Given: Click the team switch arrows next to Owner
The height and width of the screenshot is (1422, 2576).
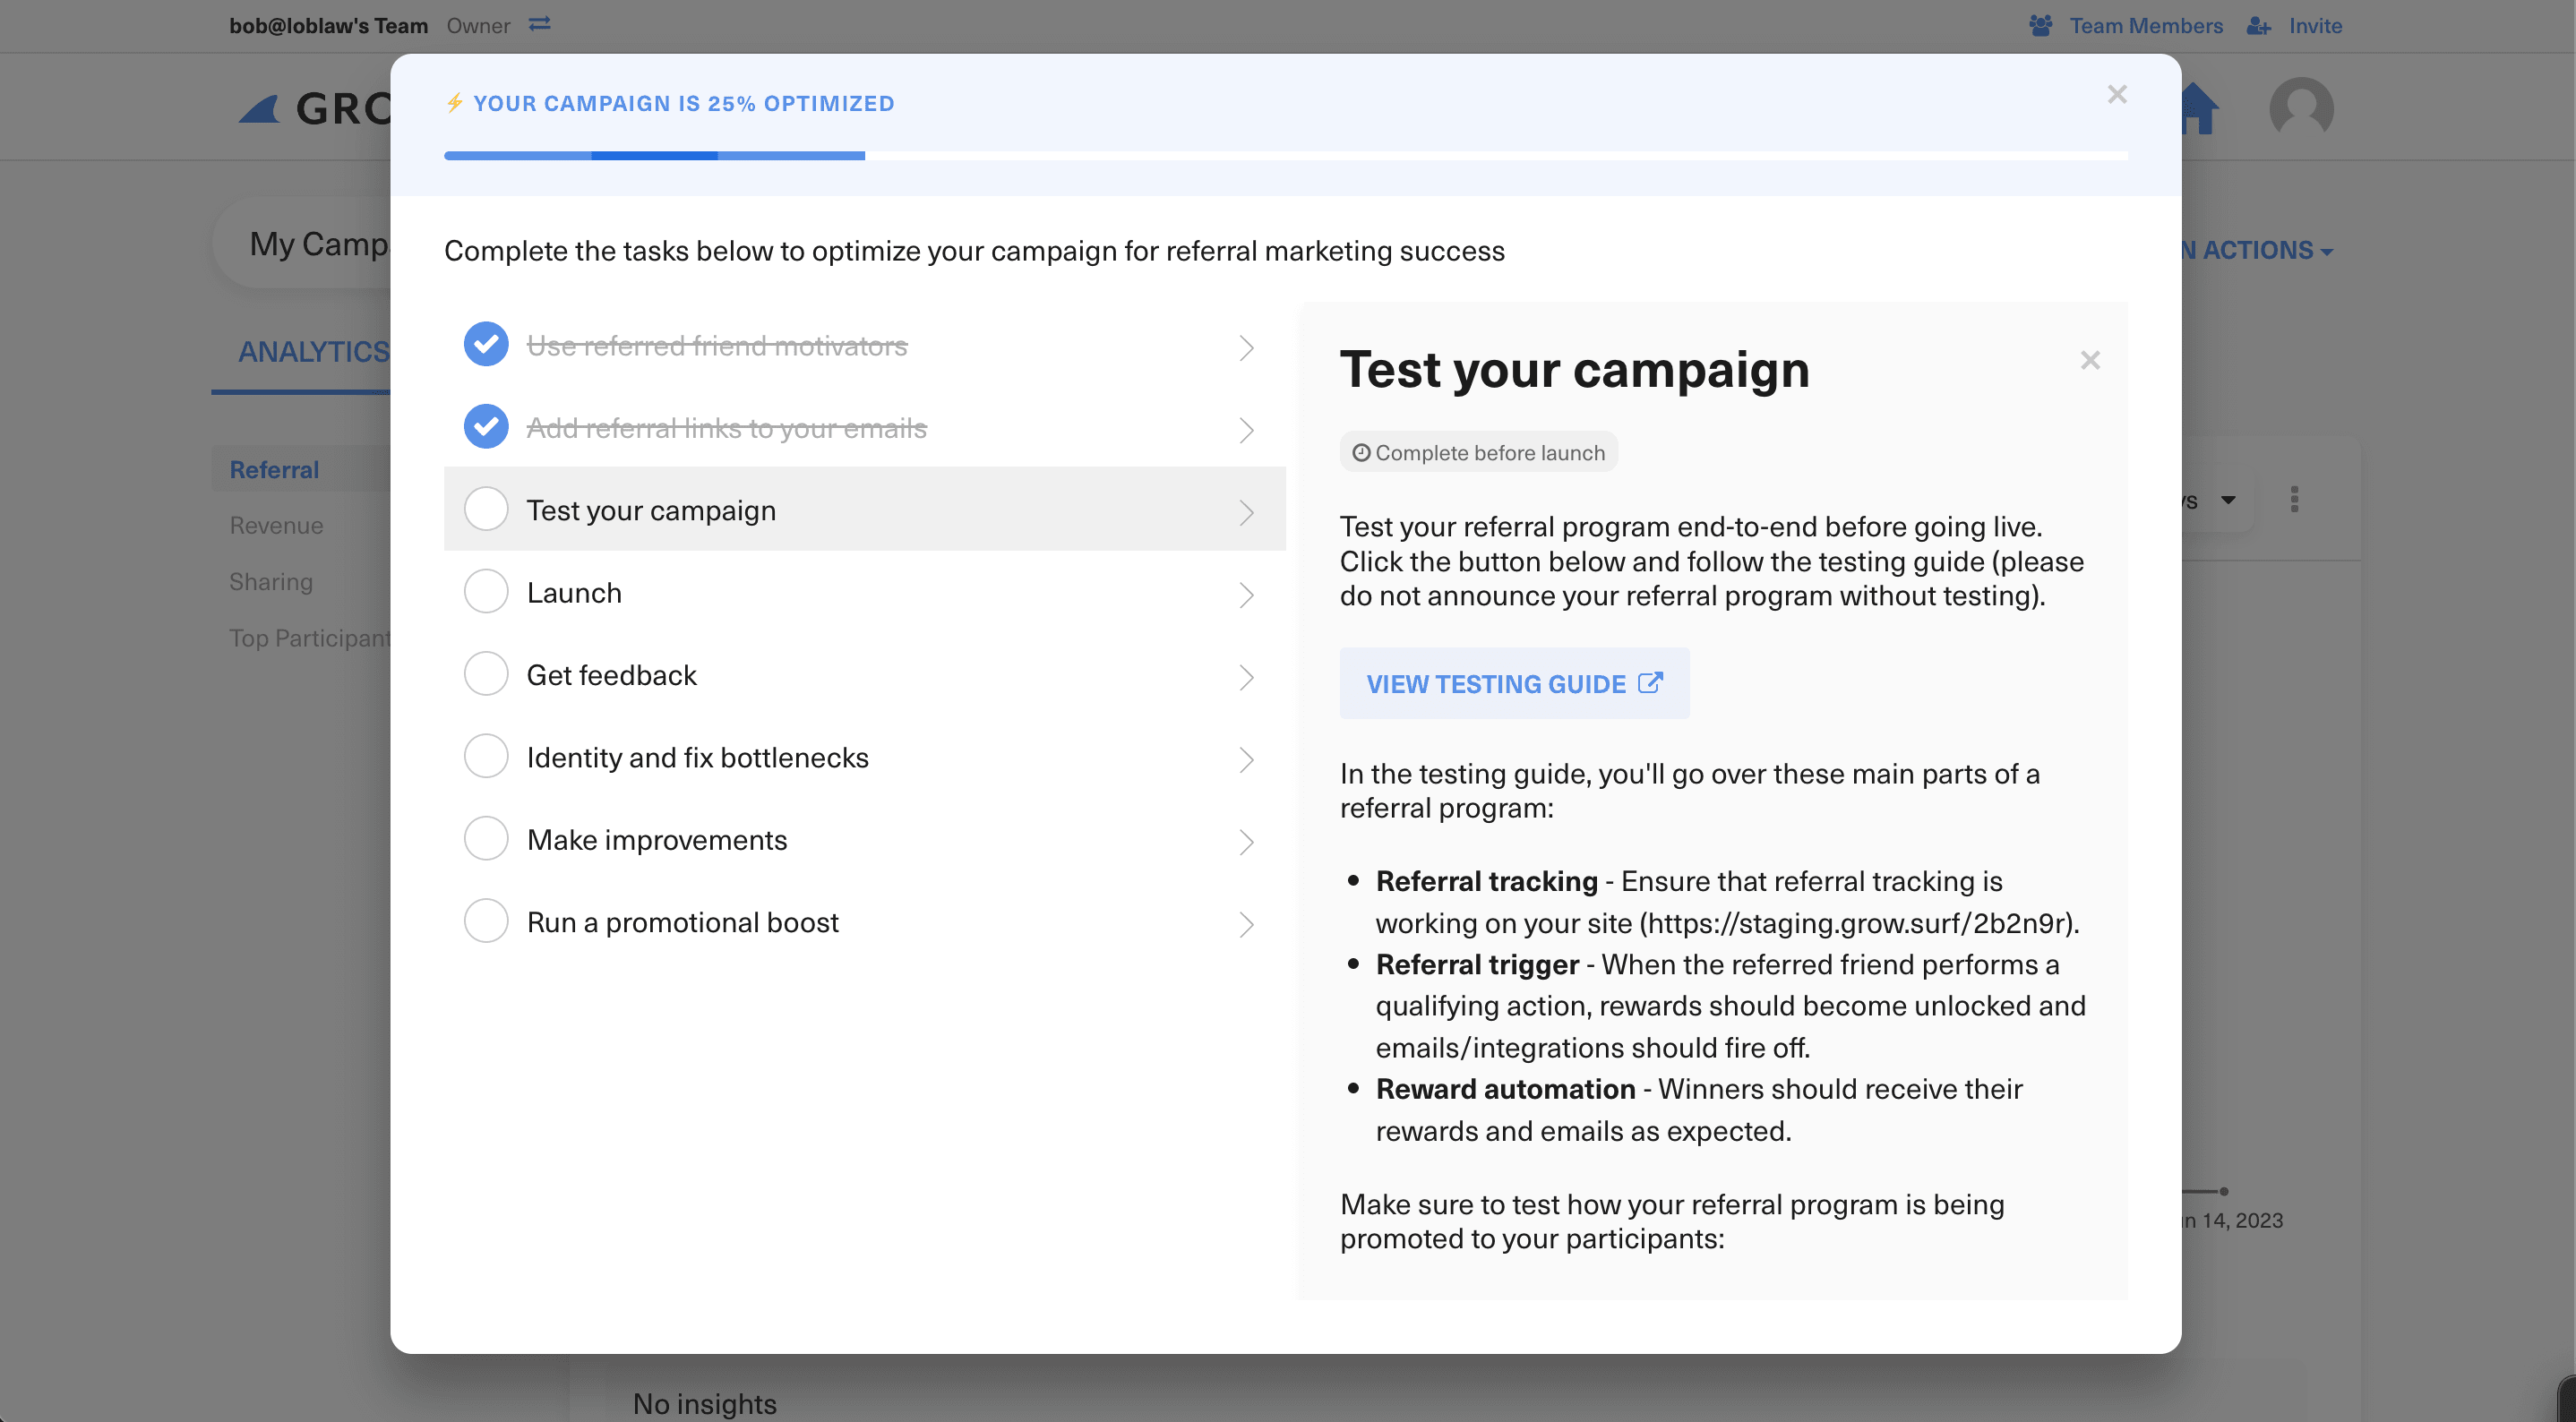Looking at the screenshot, I should [x=539, y=24].
